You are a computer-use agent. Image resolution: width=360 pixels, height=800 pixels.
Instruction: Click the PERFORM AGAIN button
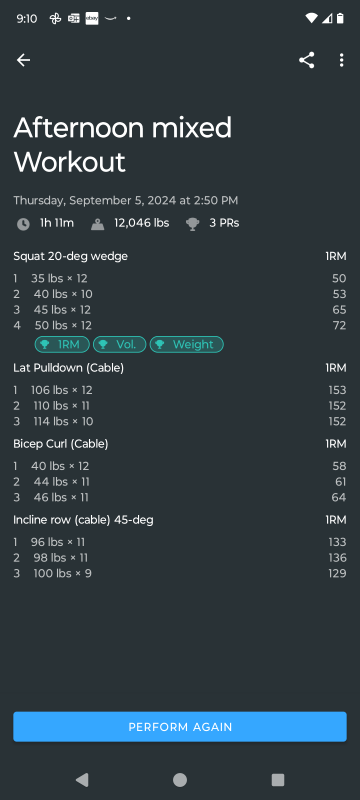[180, 727]
